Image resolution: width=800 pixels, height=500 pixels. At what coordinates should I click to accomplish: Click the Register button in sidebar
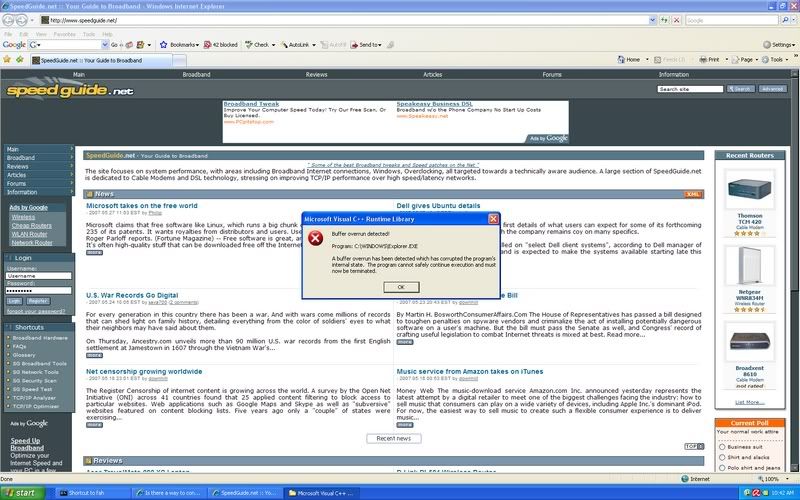38,301
